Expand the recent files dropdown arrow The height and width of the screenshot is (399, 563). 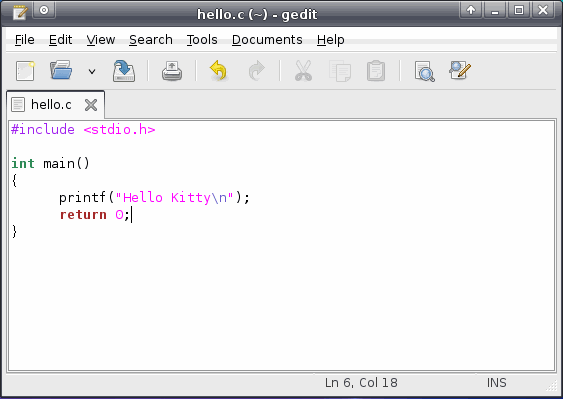tap(92, 71)
